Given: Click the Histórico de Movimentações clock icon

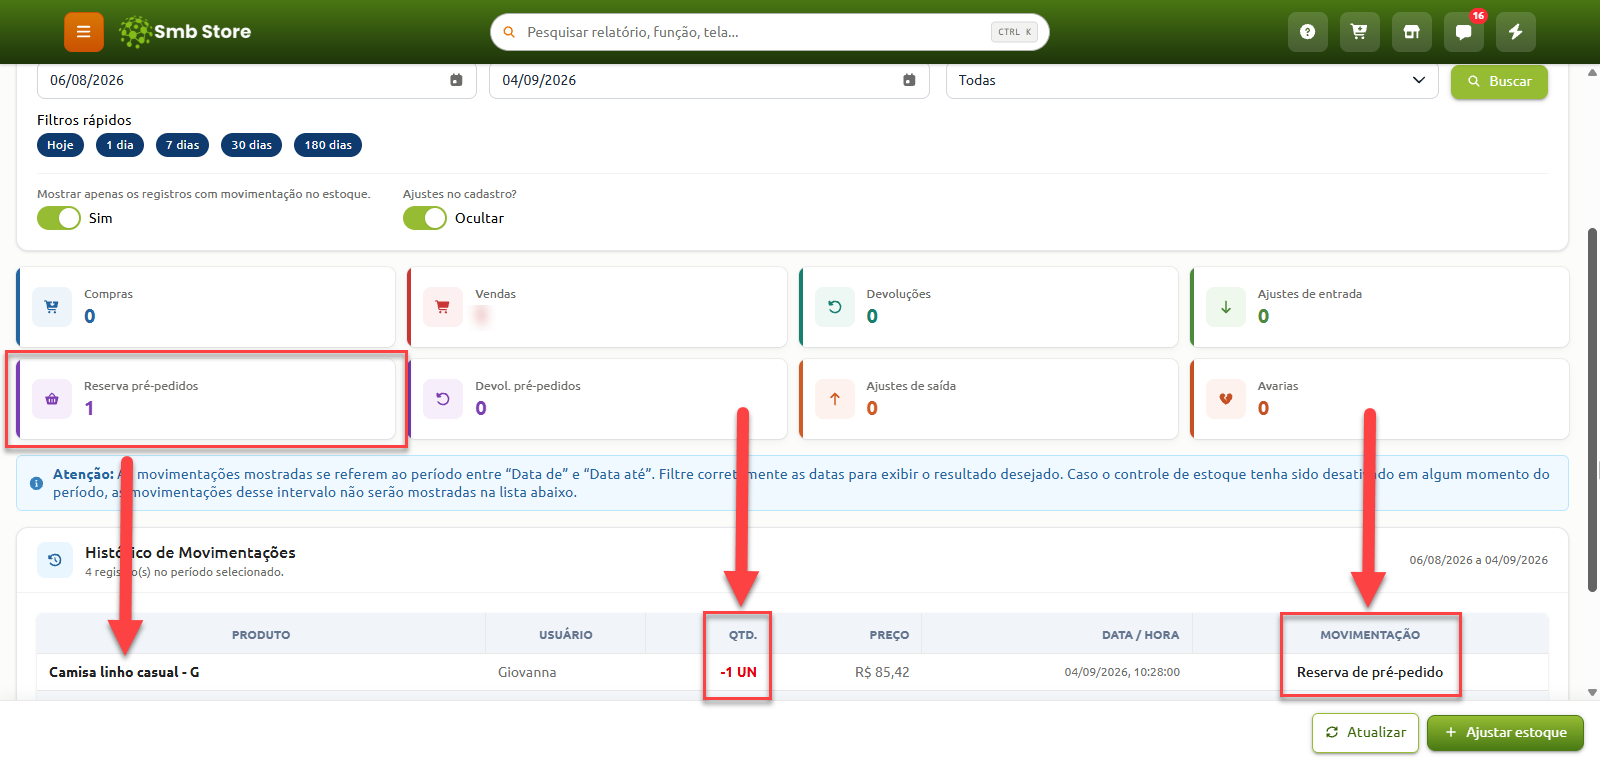Looking at the screenshot, I should (x=55, y=560).
